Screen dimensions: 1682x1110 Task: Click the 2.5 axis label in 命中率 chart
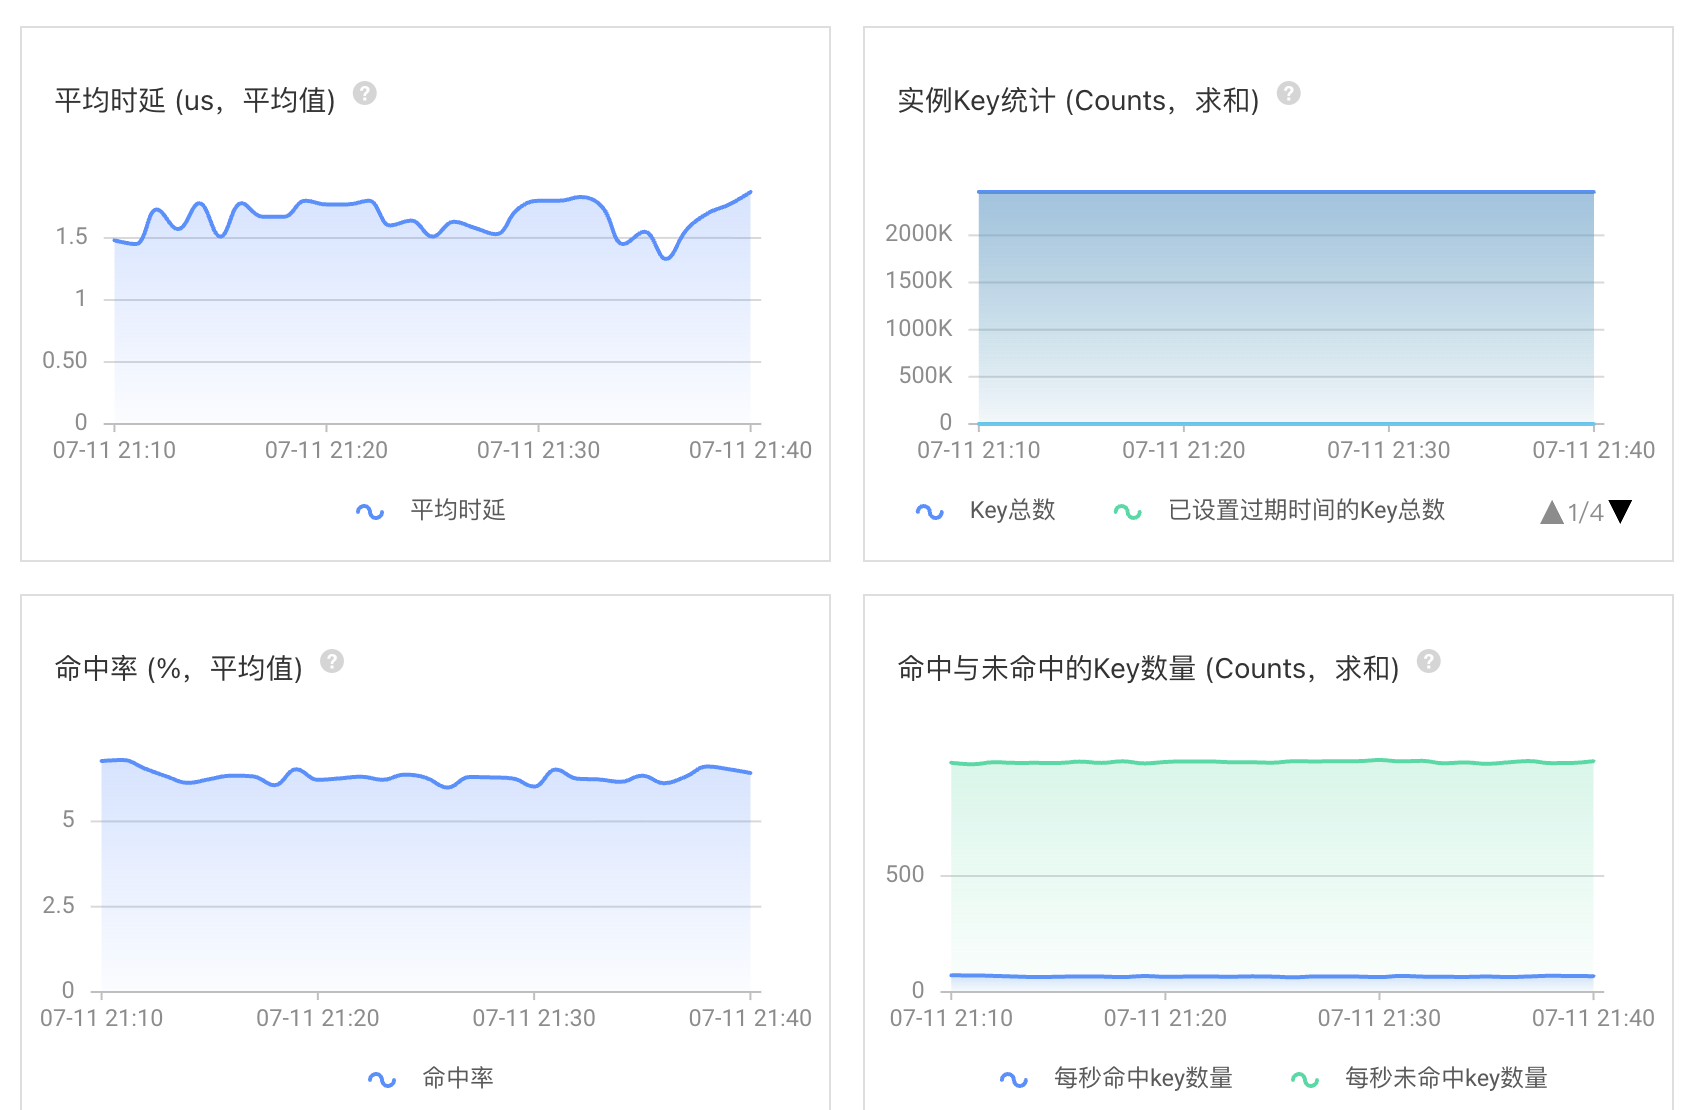tap(59, 905)
